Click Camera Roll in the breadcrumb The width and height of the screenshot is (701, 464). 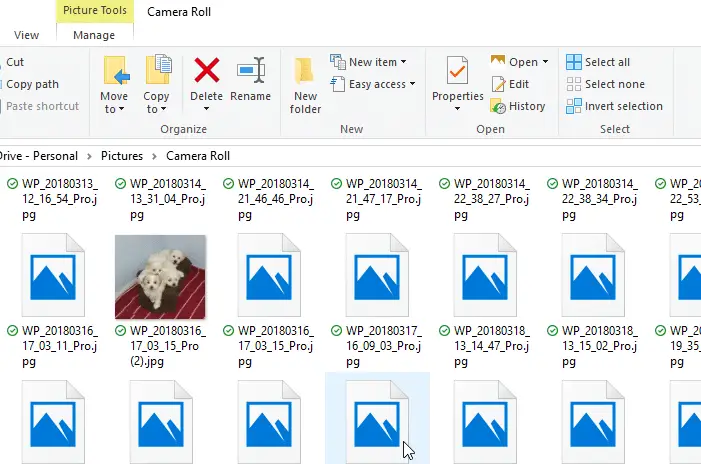(198, 156)
